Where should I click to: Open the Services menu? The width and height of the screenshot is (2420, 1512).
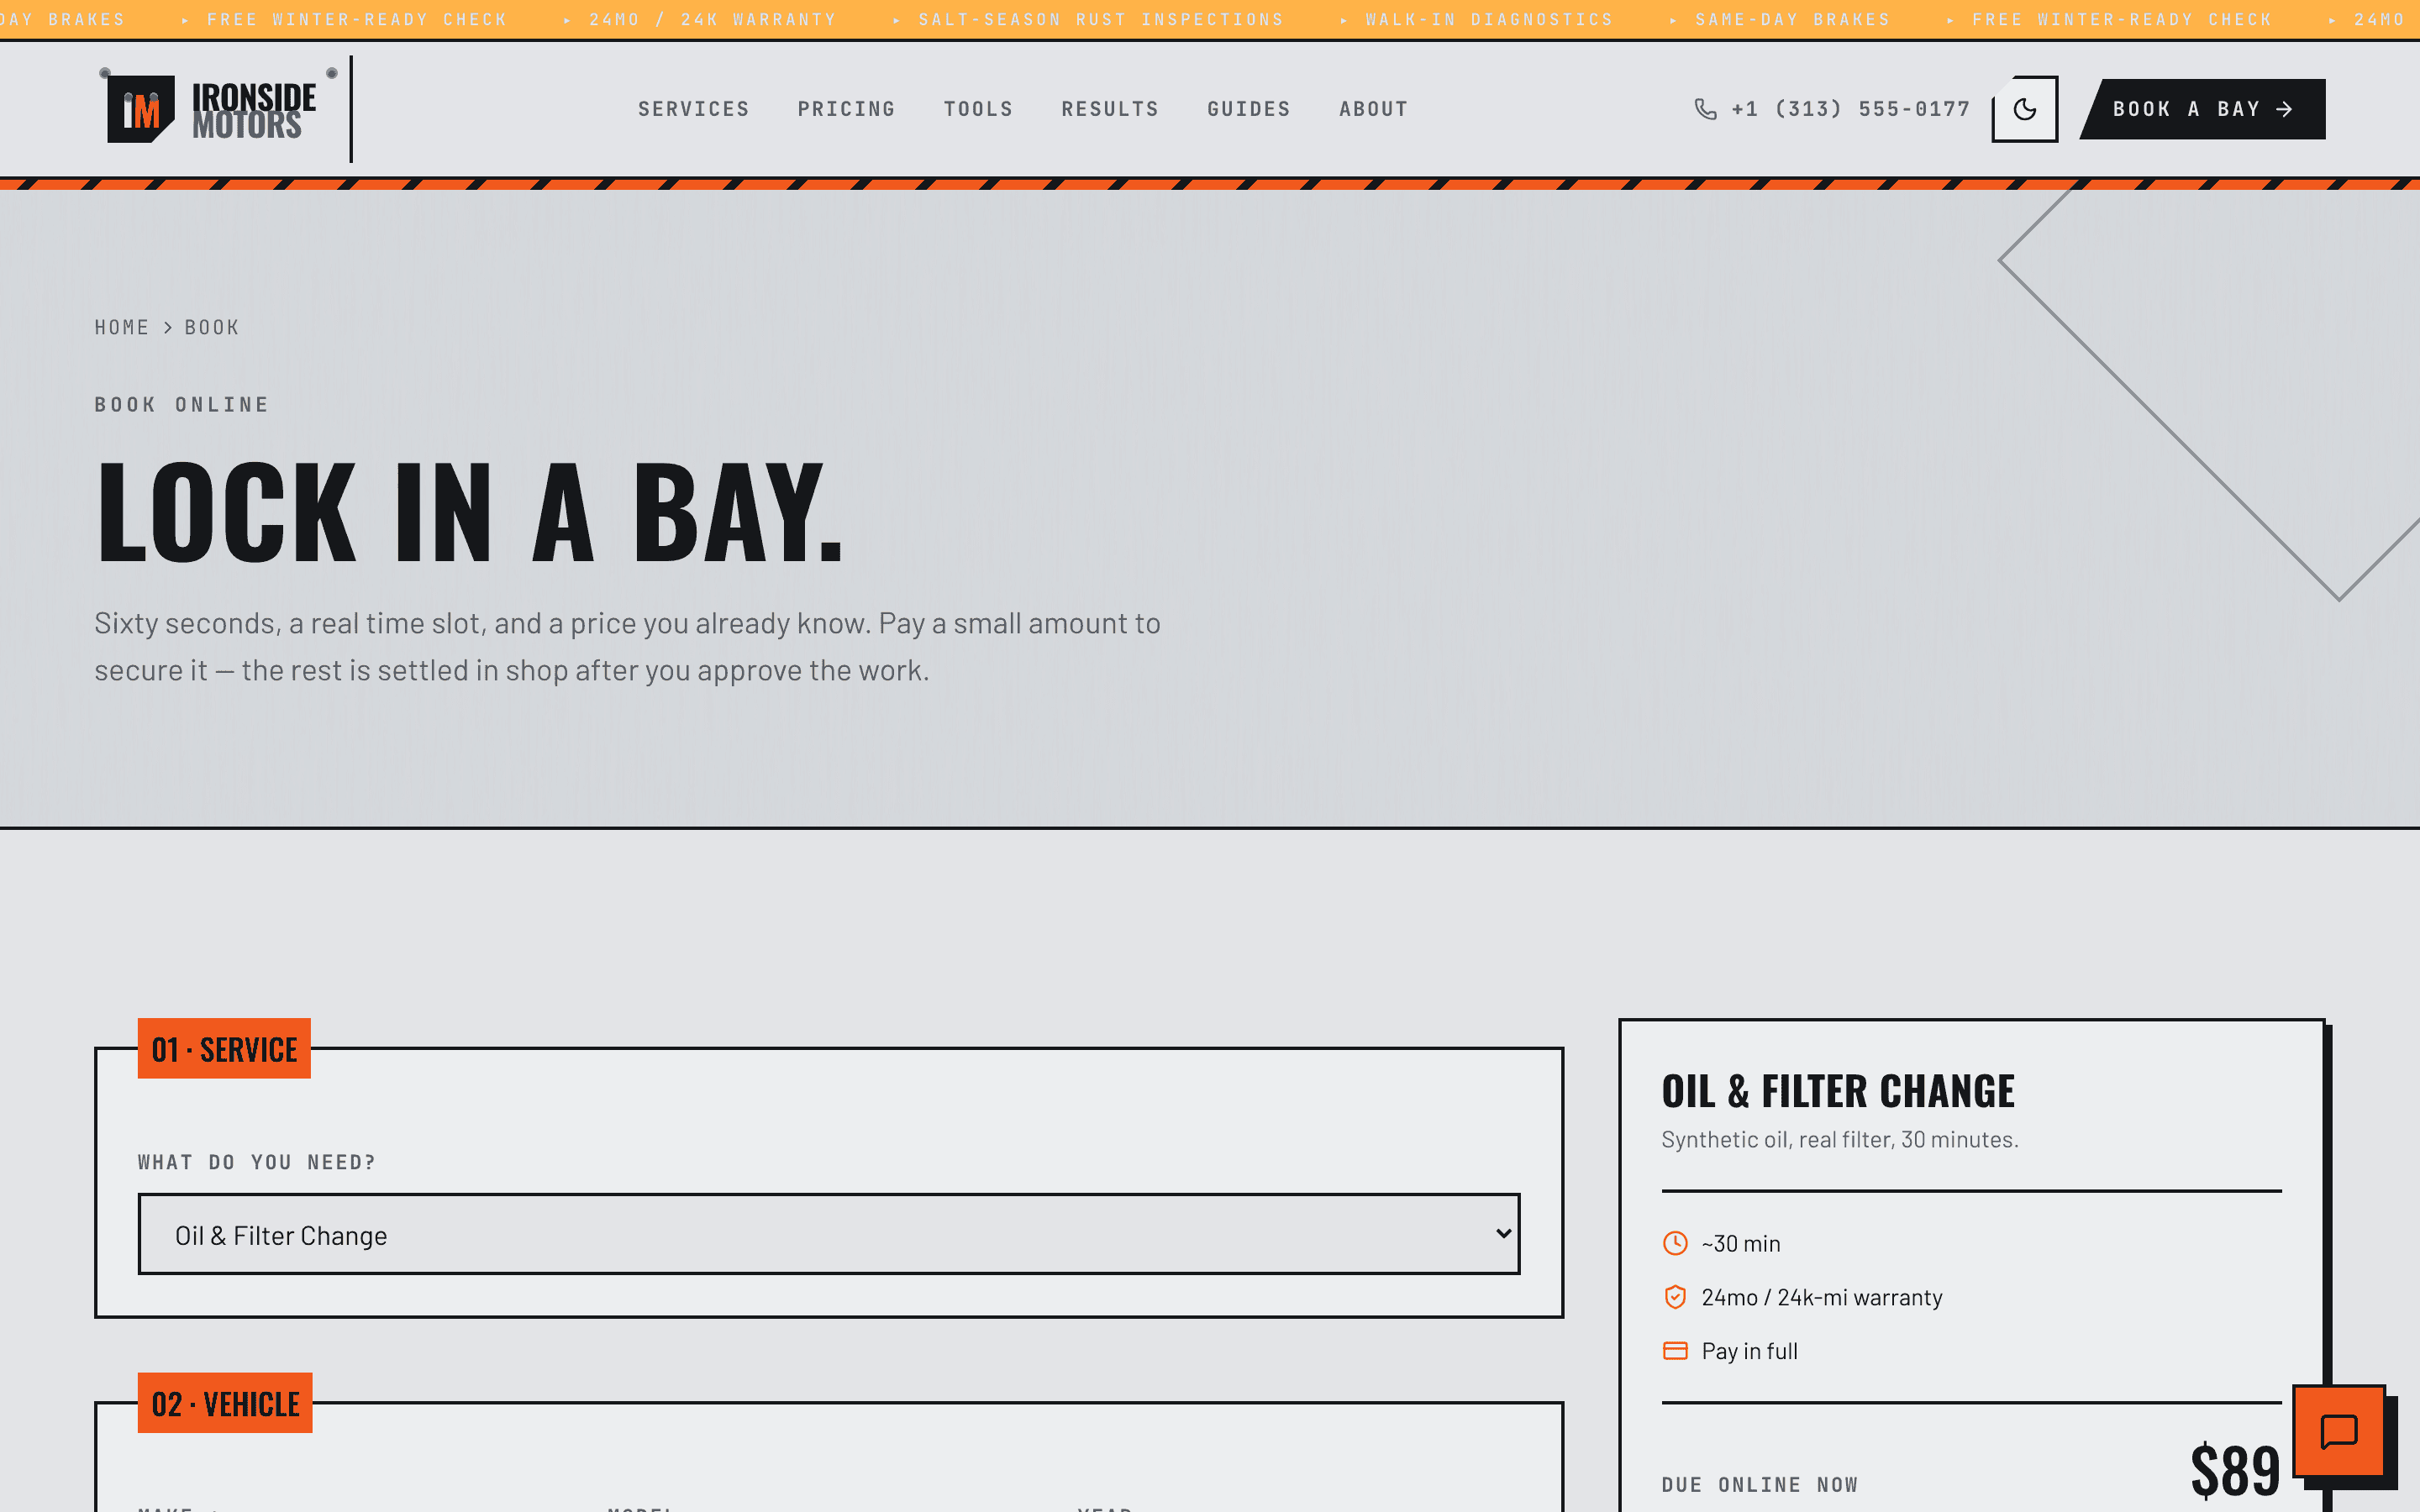[x=693, y=109]
